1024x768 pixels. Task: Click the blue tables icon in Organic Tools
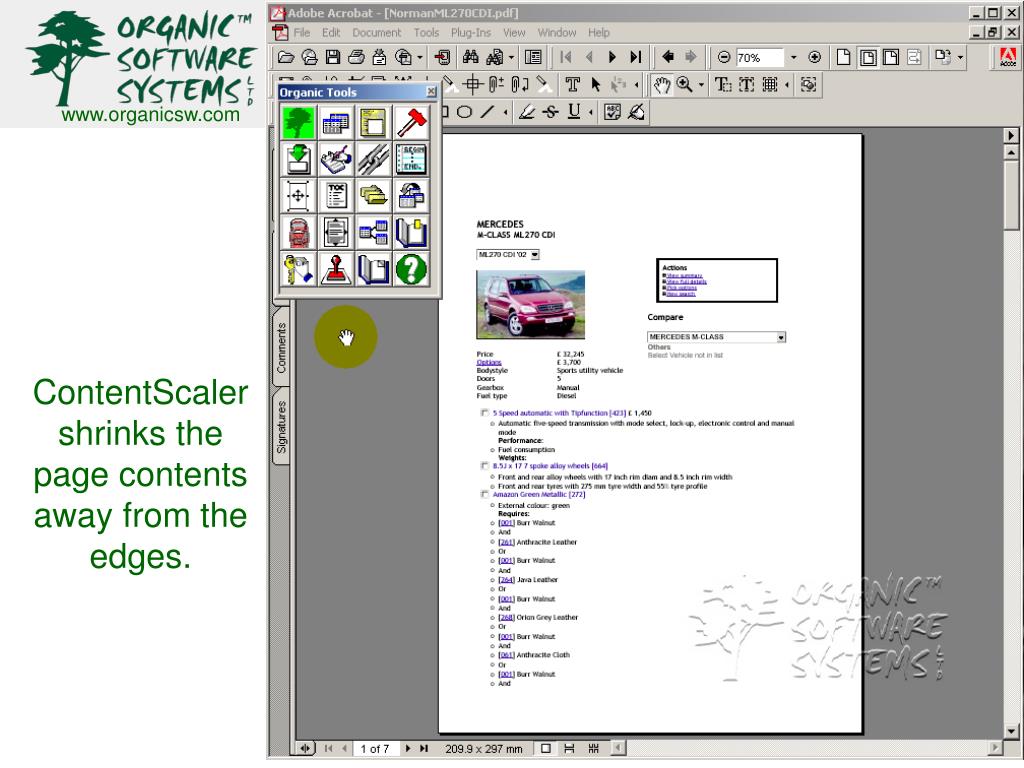tap(336, 122)
